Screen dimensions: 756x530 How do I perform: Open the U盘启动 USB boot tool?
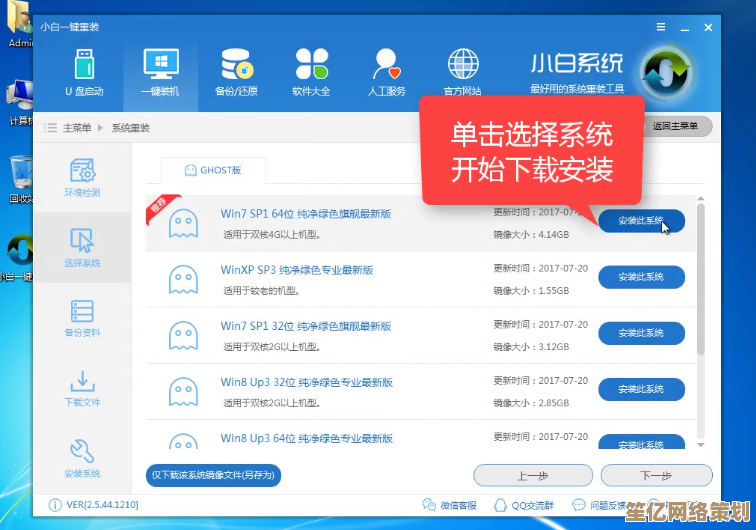point(84,71)
